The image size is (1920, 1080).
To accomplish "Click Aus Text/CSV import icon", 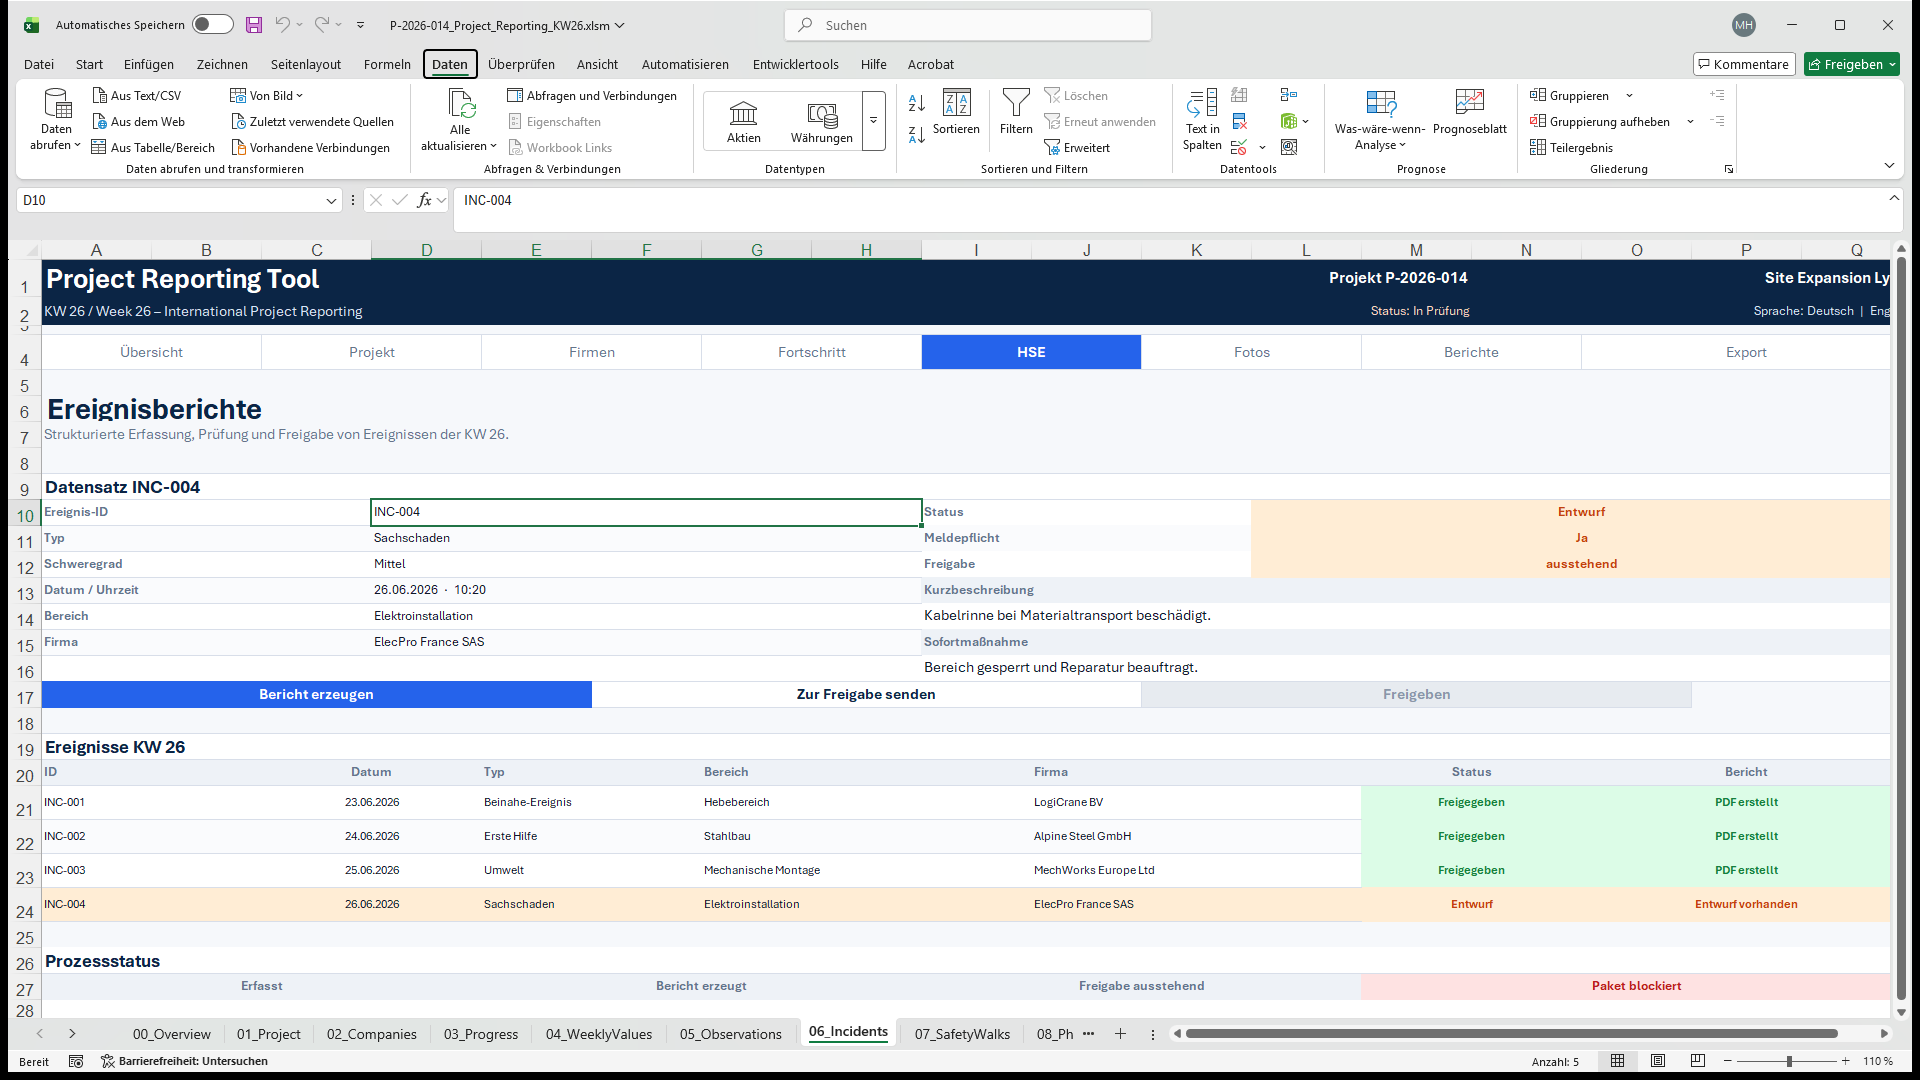I will pyautogui.click(x=100, y=95).
